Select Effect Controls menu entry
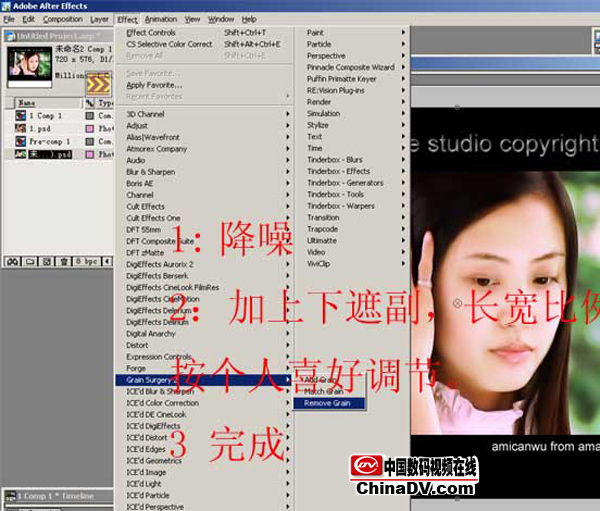The height and width of the screenshot is (511, 600). [204, 33]
